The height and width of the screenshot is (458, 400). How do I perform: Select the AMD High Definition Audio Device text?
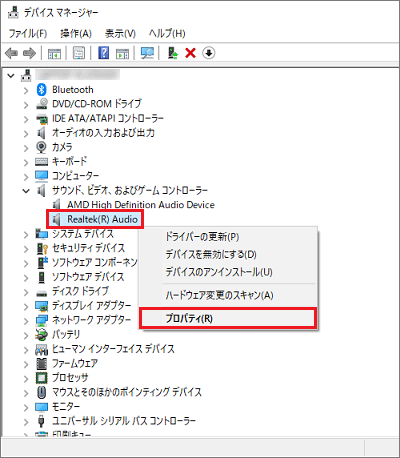pos(141,205)
